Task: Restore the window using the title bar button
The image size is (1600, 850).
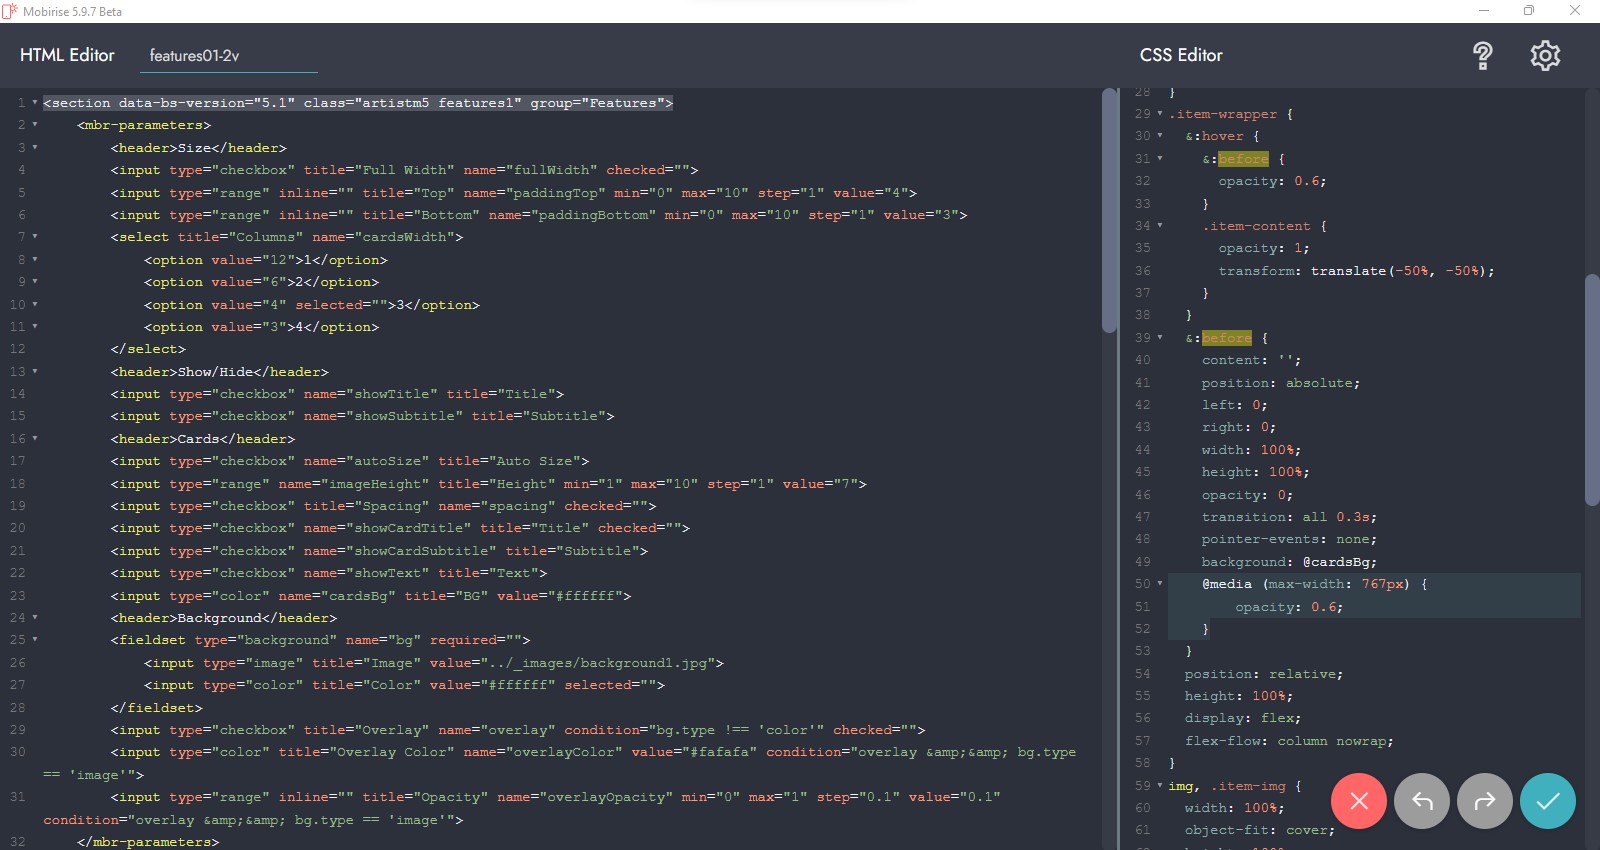Action: click(x=1528, y=11)
